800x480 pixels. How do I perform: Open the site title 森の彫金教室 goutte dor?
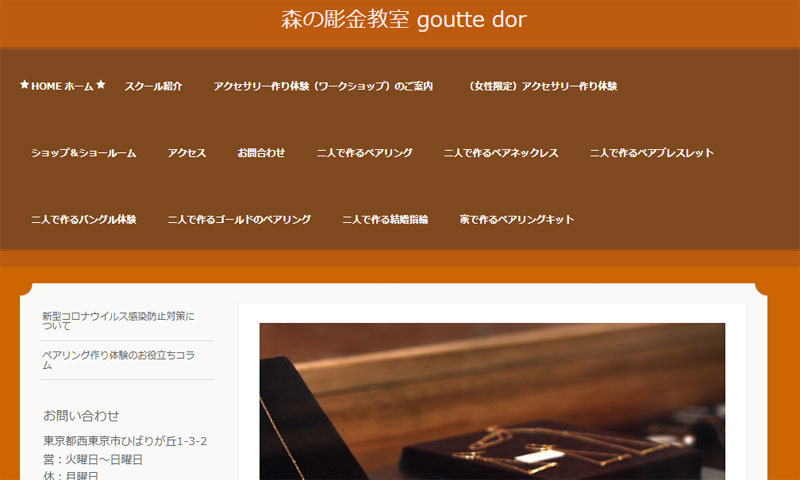click(403, 20)
